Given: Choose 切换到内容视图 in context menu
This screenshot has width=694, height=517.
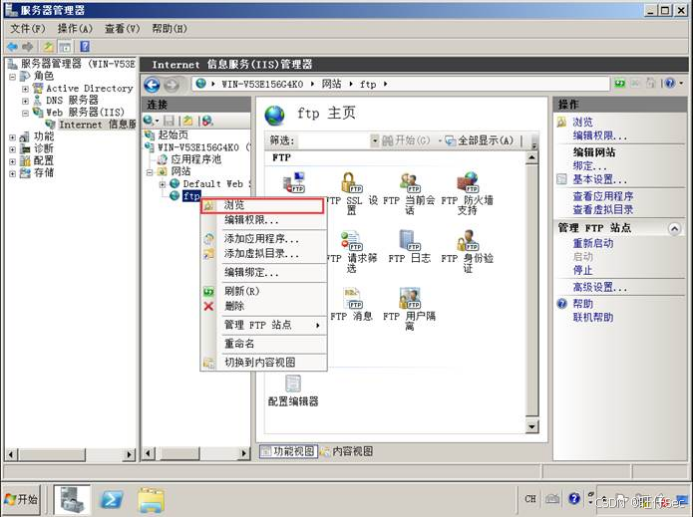Looking at the screenshot, I should (x=264, y=363).
